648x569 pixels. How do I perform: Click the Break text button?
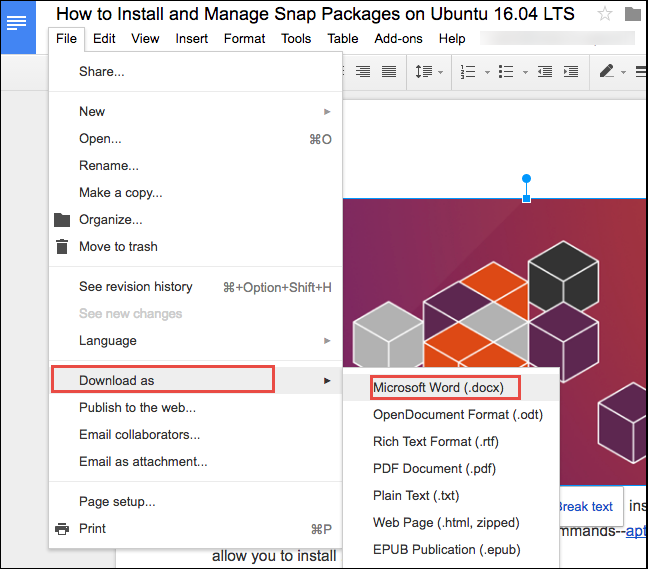585,506
